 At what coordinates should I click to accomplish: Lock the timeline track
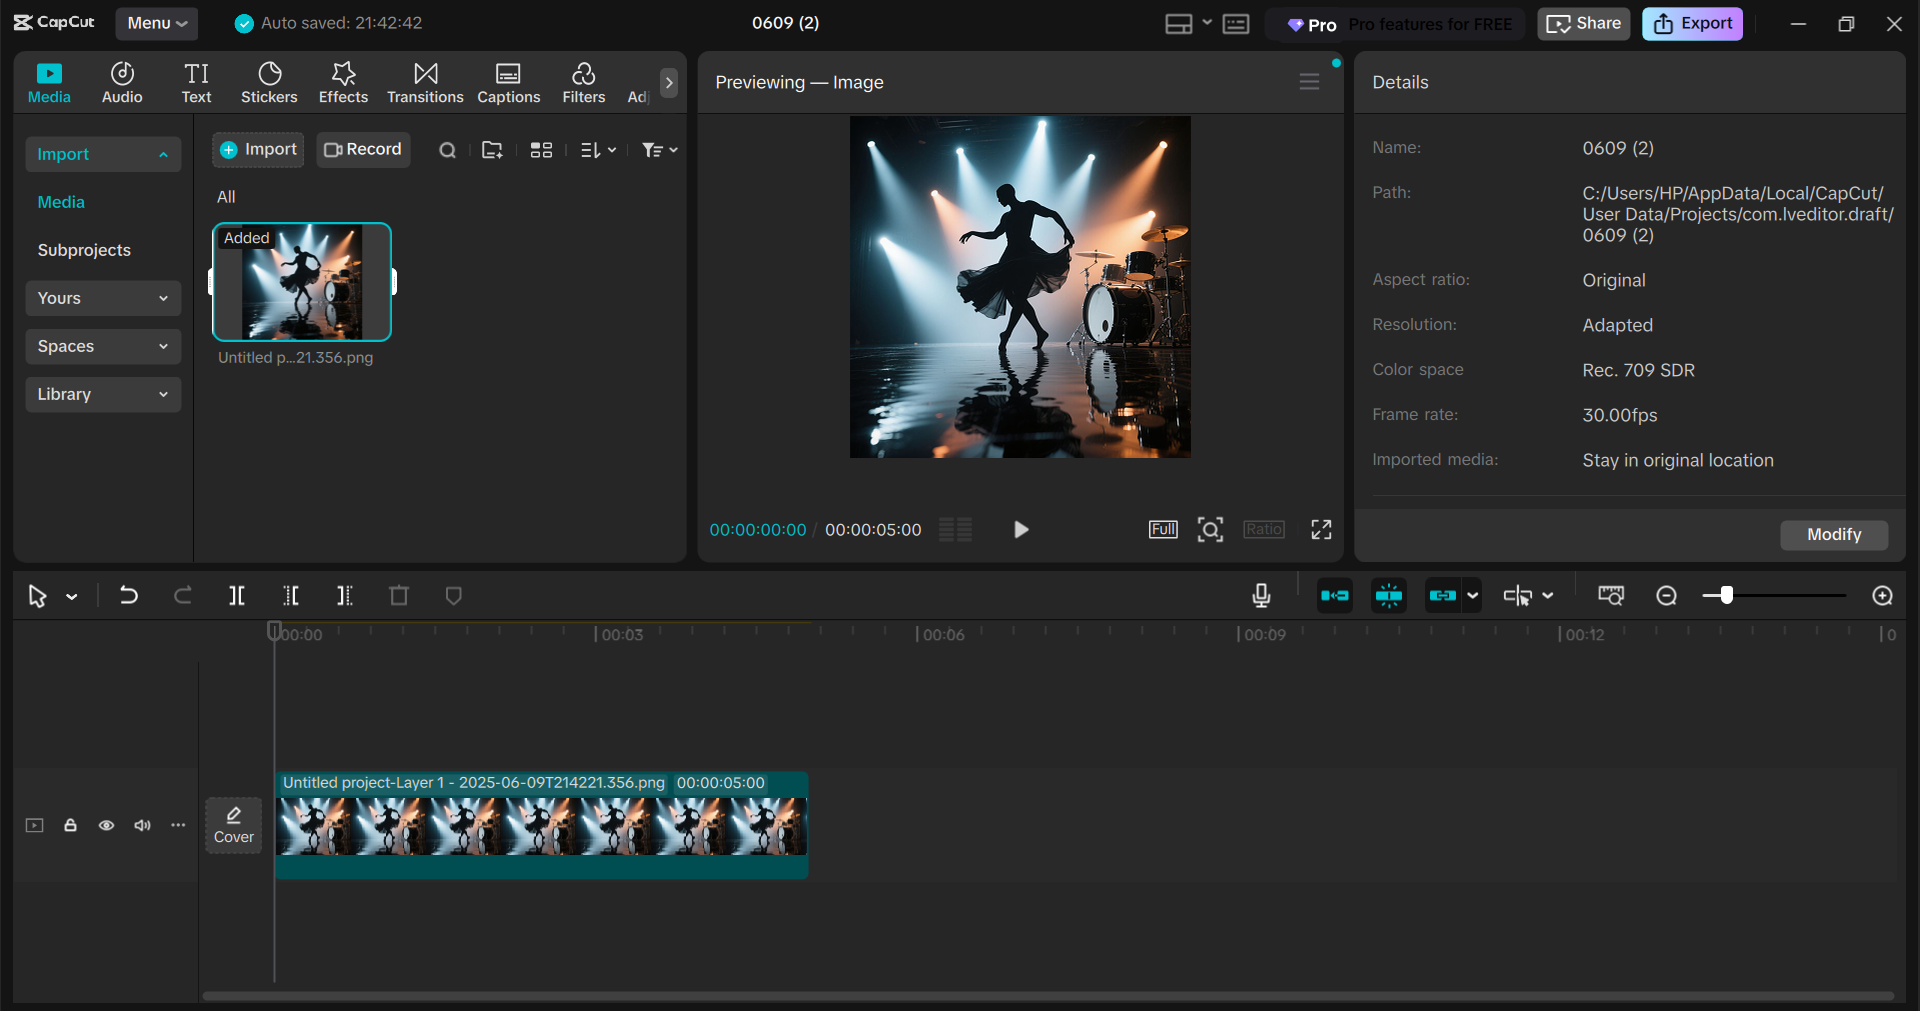(x=70, y=825)
